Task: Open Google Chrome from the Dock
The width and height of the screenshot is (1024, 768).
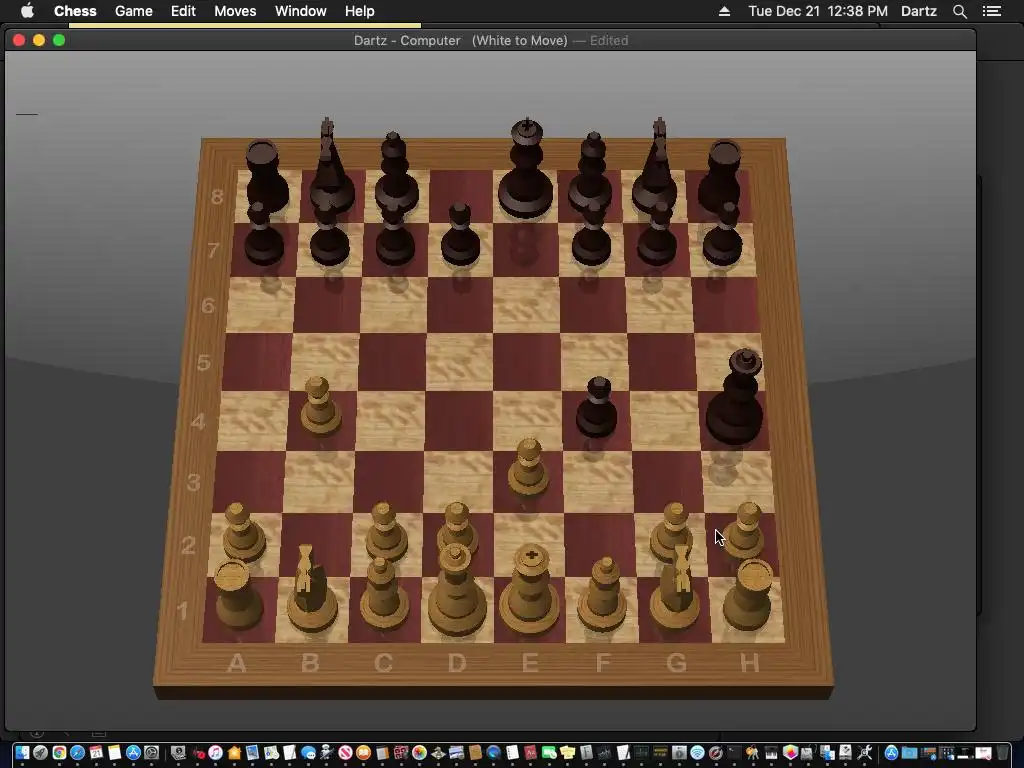Action: pos(59,752)
